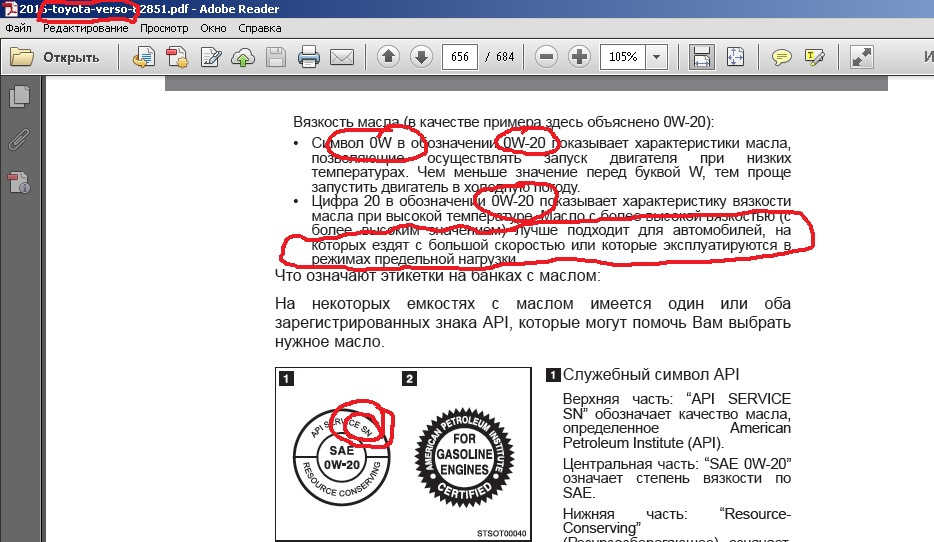Screen dimensions: 934x542
Task: Go to previous page with up arrow
Action: click(389, 57)
